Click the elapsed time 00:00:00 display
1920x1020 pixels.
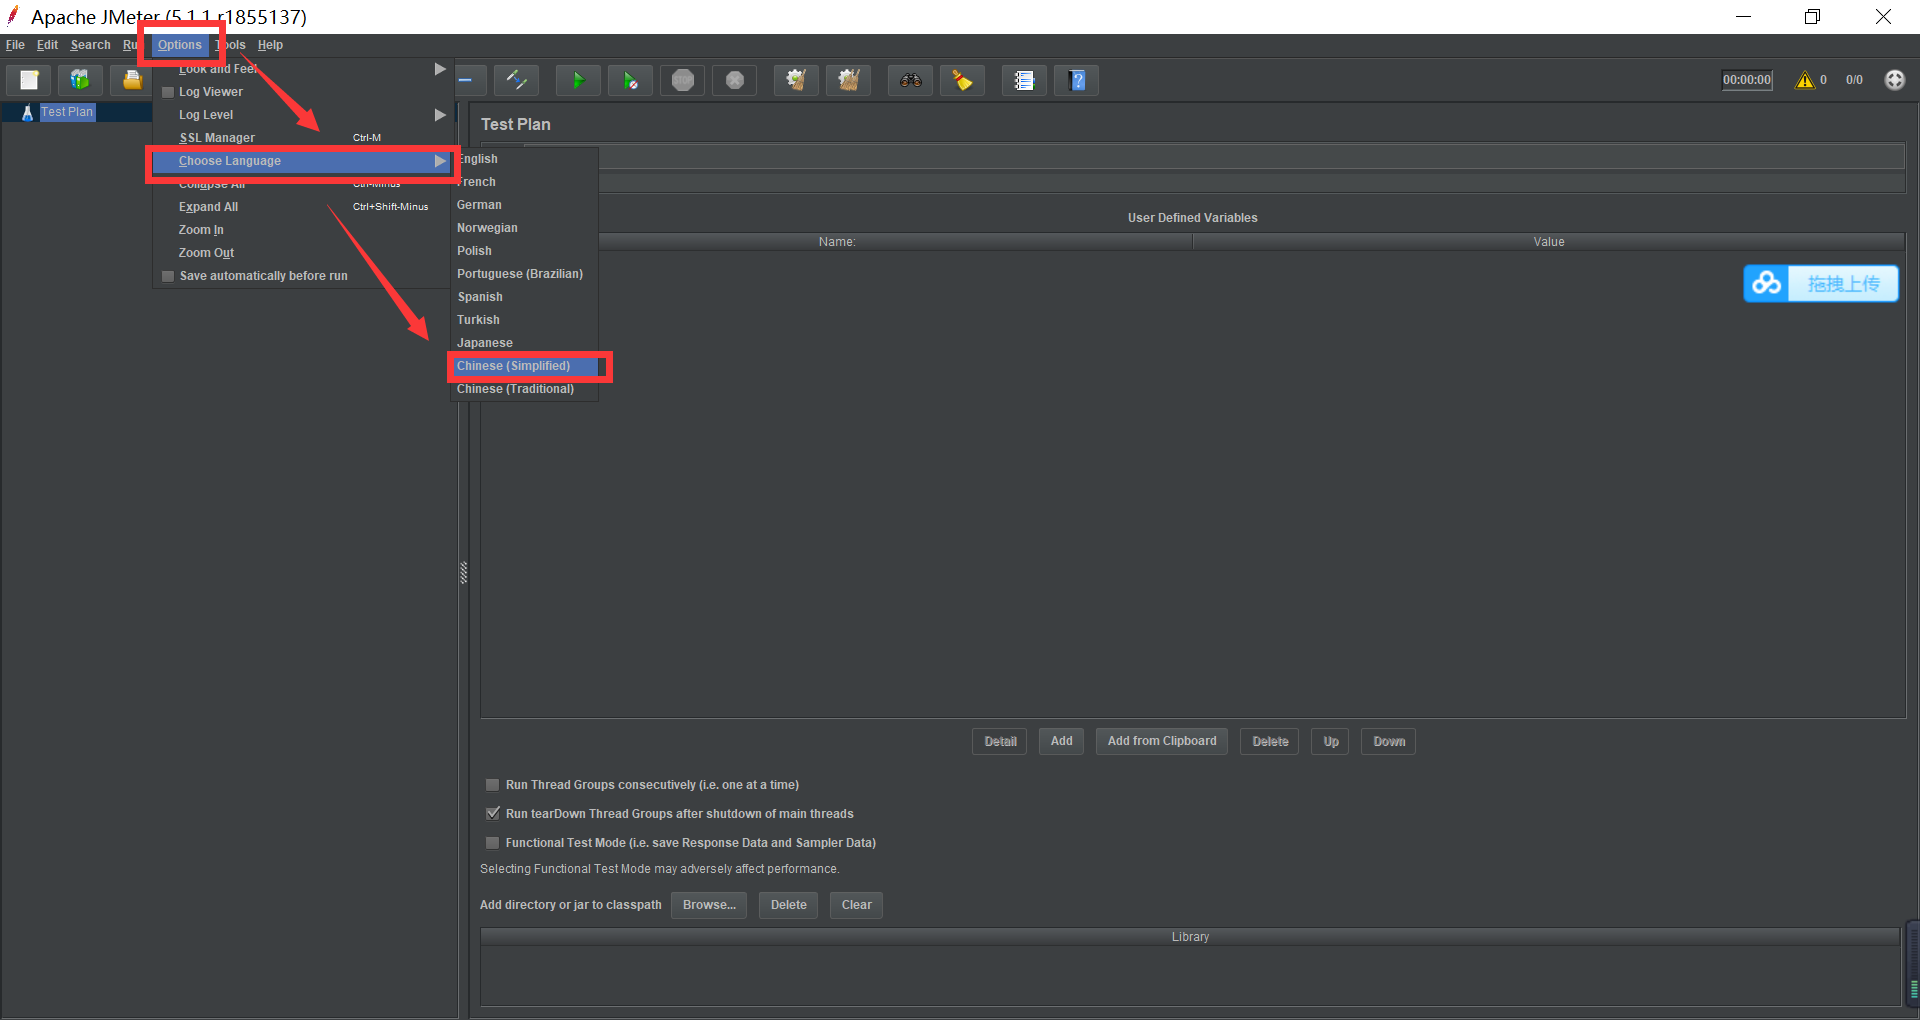click(1747, 80)
